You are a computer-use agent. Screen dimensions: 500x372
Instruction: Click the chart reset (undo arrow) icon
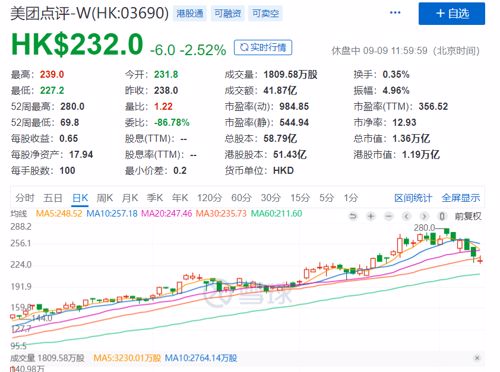tap(353, 217)
